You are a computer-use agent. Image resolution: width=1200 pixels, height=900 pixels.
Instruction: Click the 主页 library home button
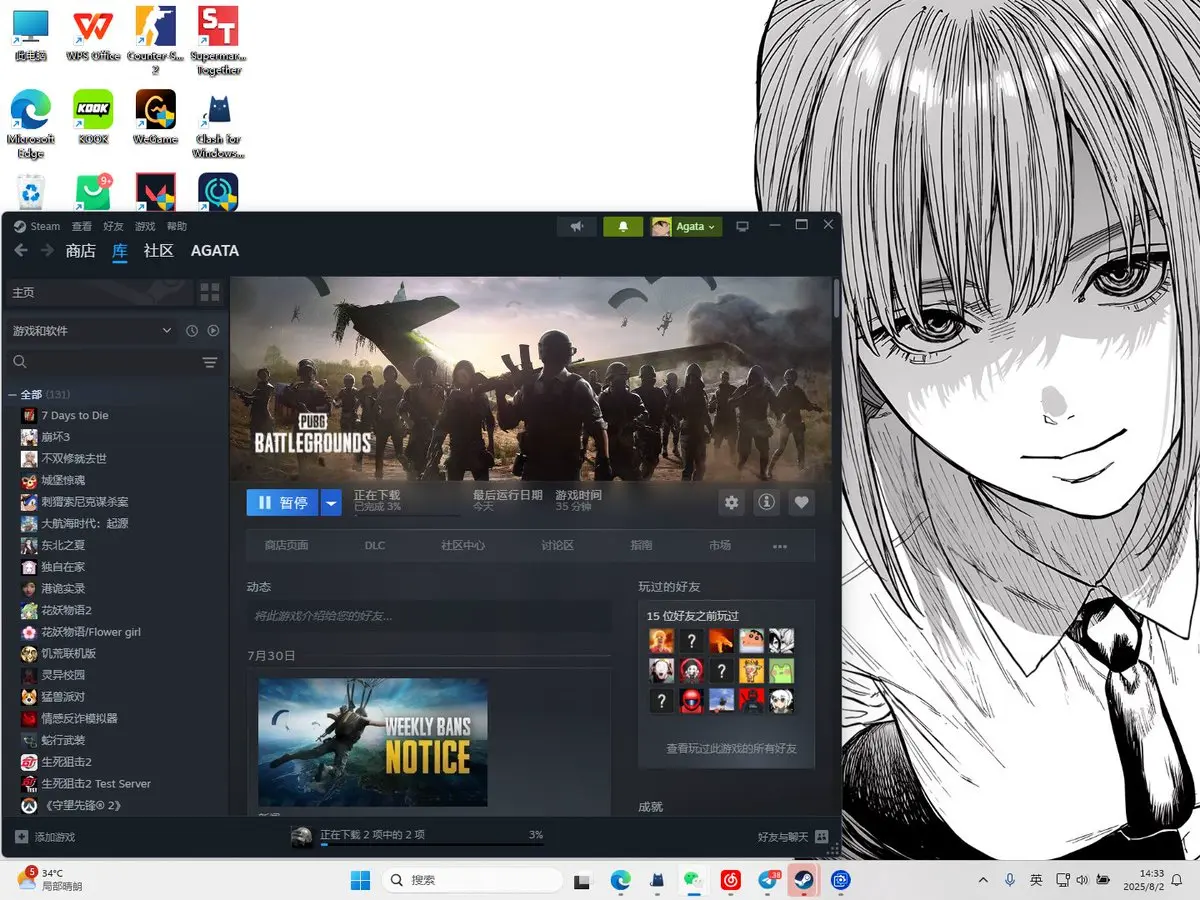(98, 292)
